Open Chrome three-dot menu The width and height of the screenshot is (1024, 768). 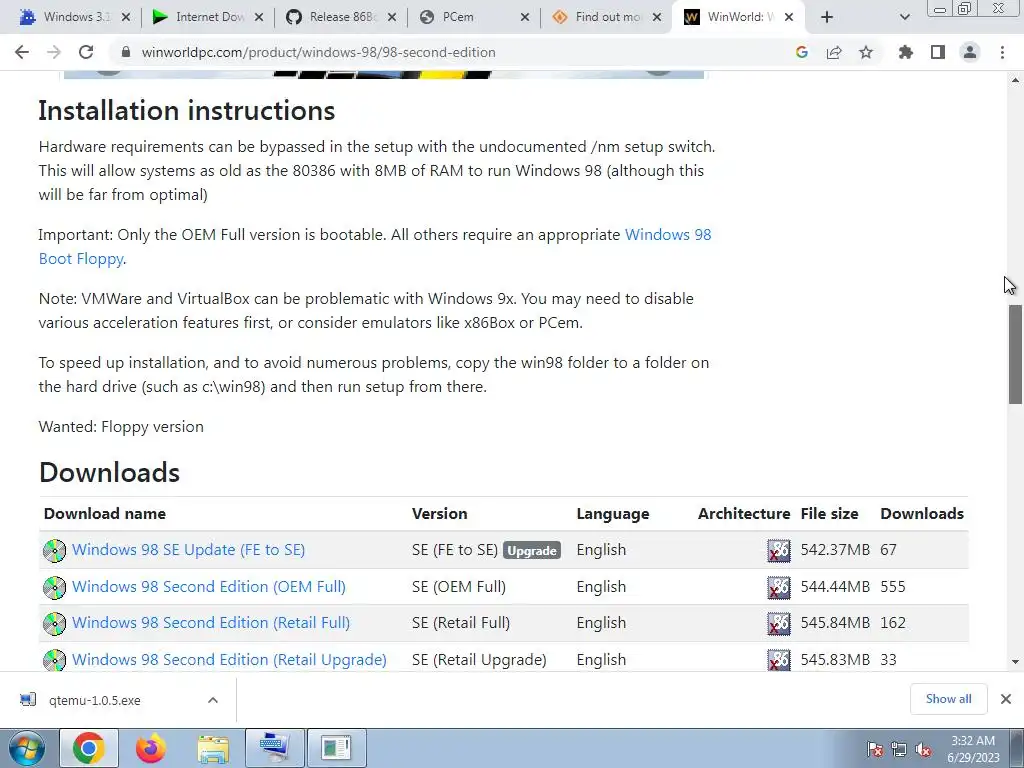(1002, 52)
